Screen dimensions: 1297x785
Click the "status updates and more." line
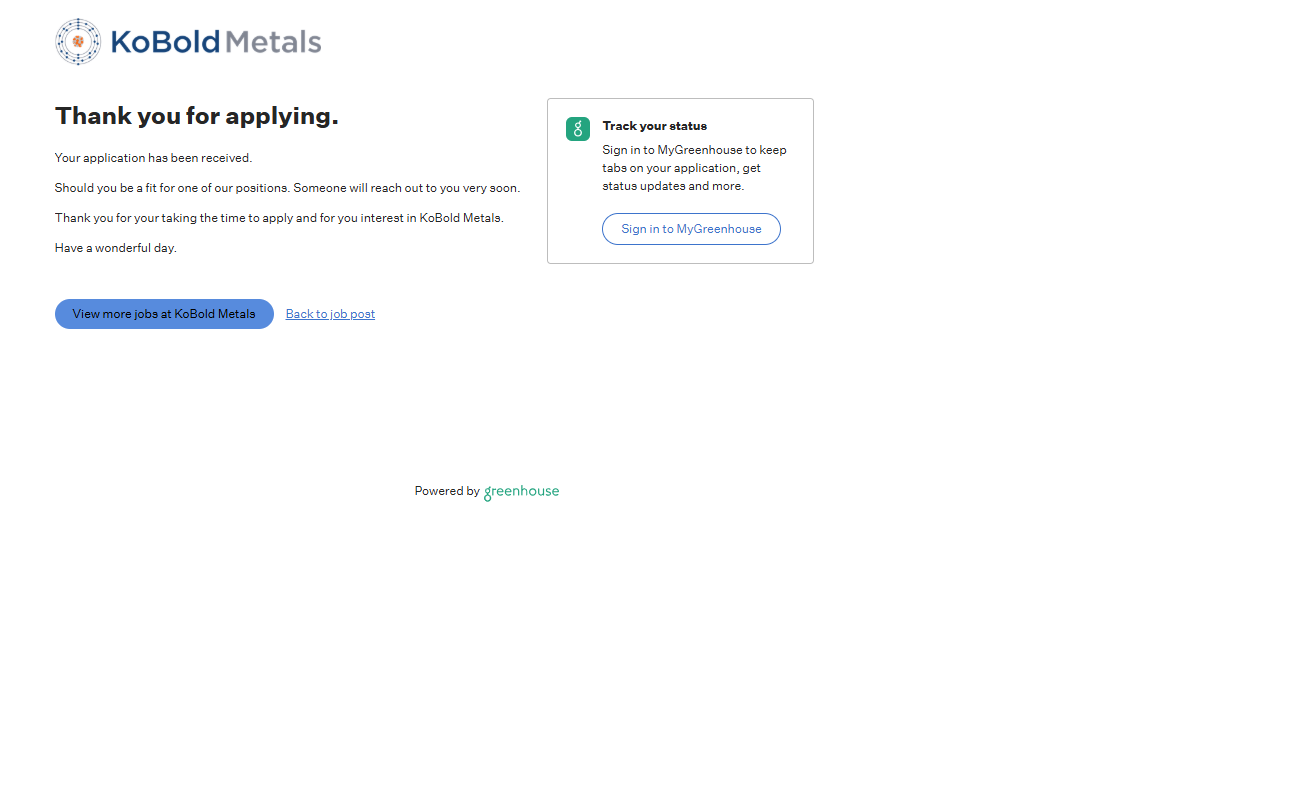tap(673, 186)
